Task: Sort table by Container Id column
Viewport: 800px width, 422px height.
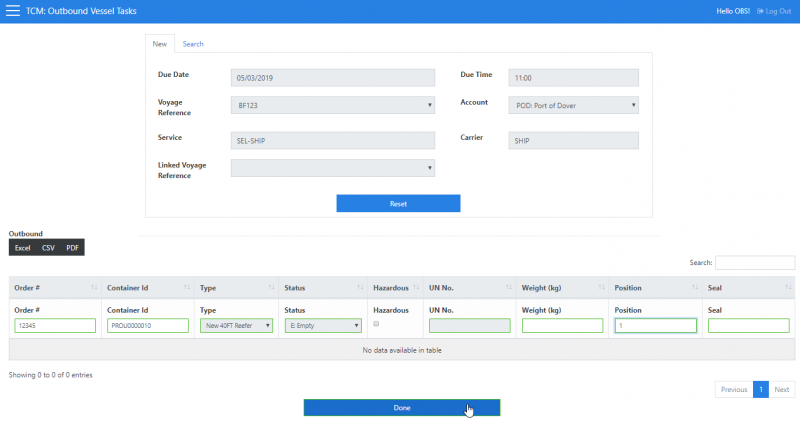Action: [186, 288]
